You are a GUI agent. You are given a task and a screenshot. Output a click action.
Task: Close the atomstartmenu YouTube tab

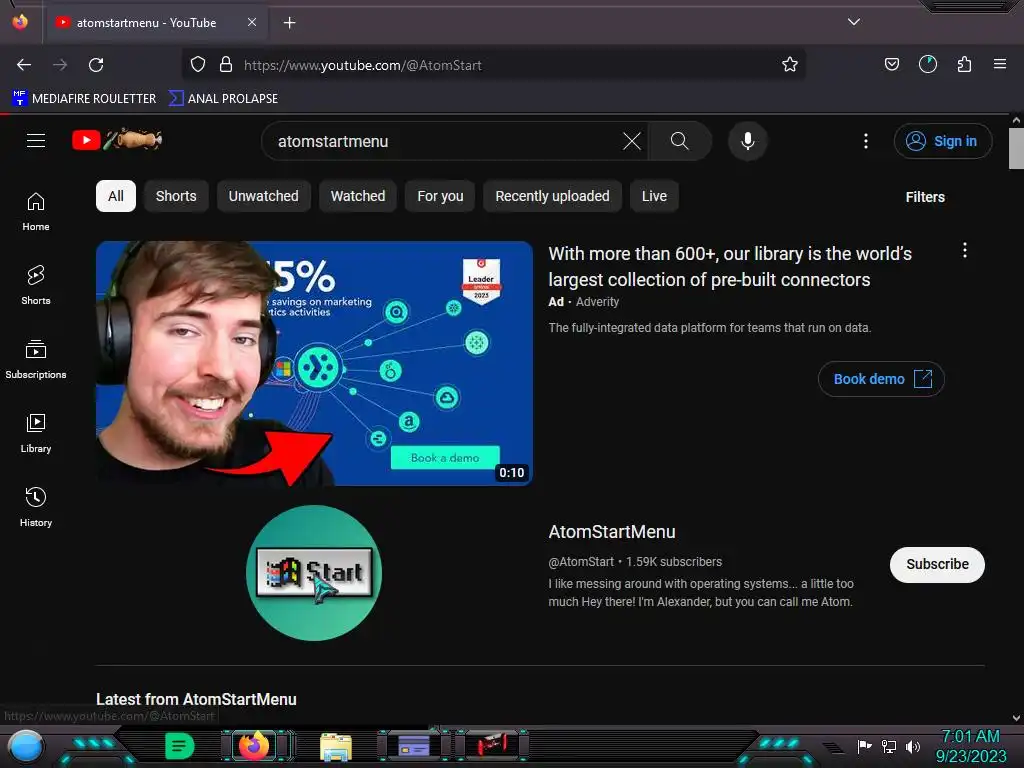coord(251,22)
